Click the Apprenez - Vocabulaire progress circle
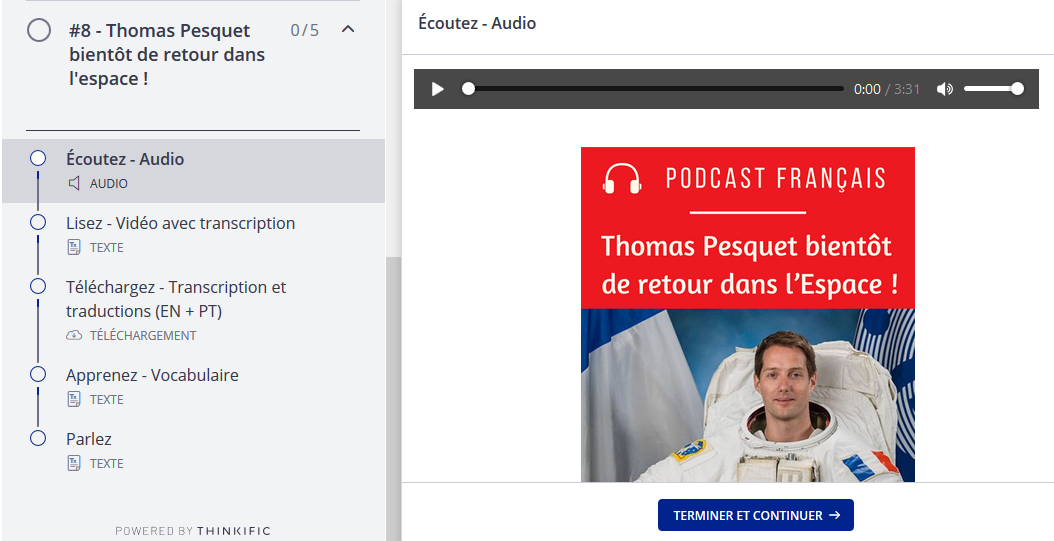Viewport: 1054px width, 541px height. point(38,374)
